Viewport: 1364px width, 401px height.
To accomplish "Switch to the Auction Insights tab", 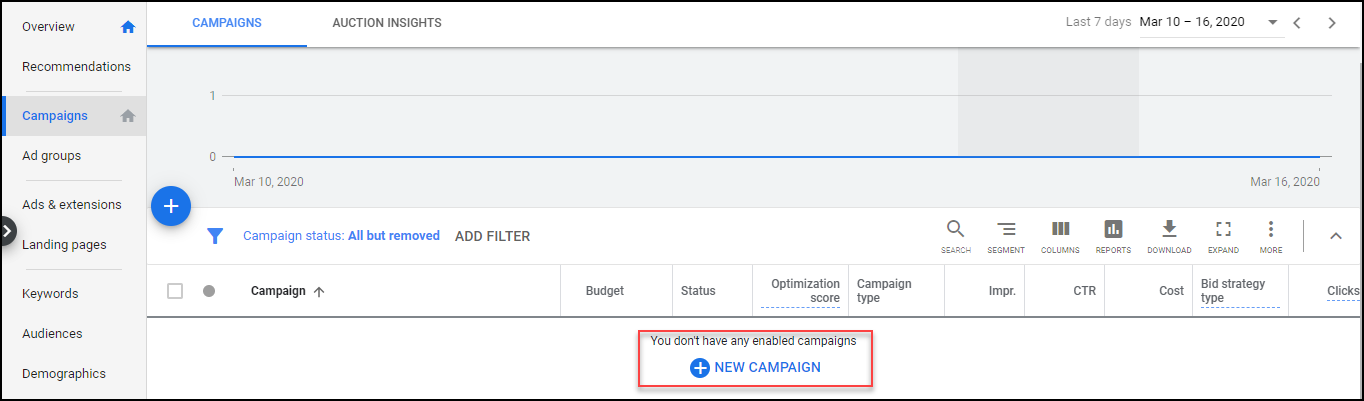I will click(x=387, y=22).
